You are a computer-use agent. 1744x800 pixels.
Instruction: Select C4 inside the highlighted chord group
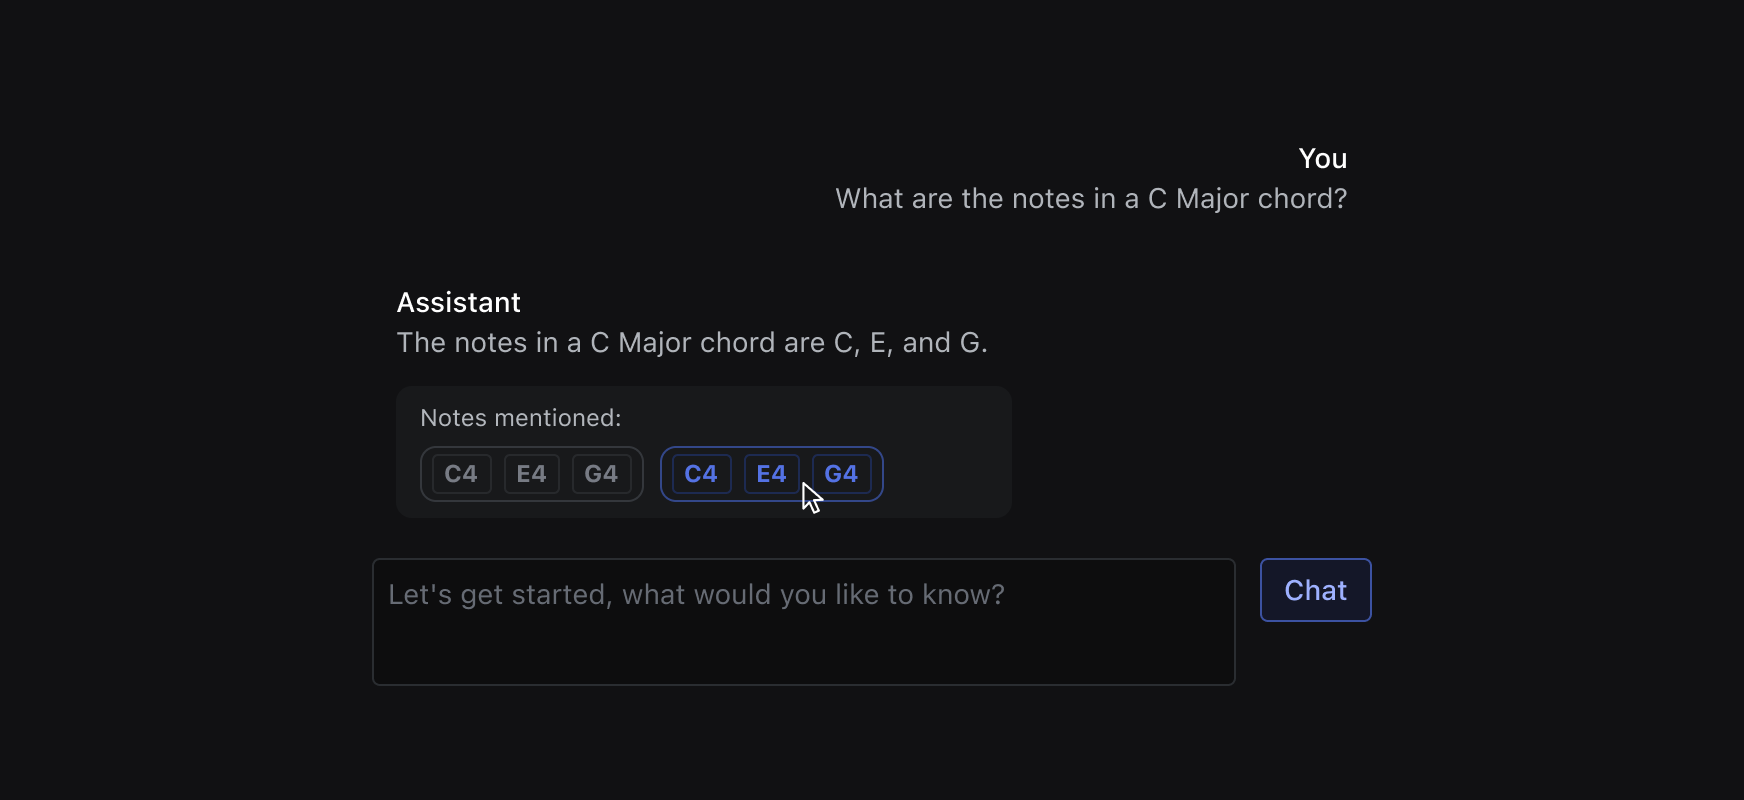[x=700, y=473]
